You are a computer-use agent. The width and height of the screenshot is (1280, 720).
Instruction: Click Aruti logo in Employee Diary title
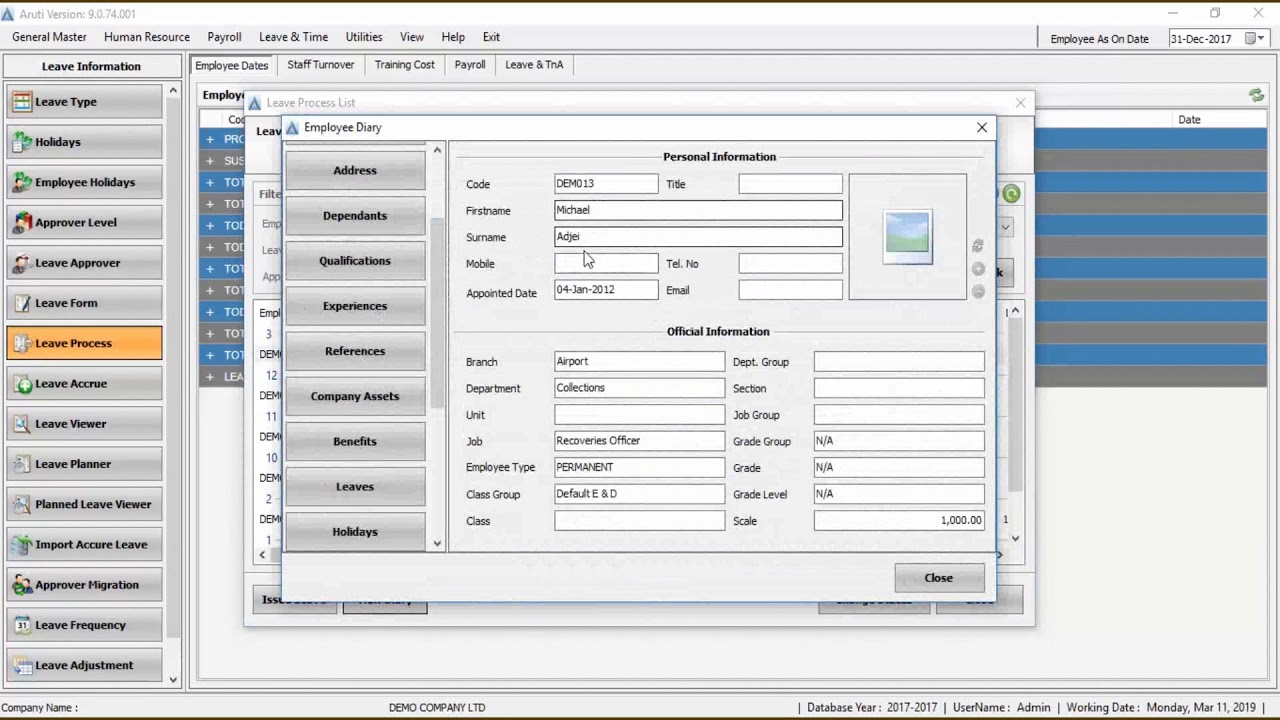click(292, 128)
